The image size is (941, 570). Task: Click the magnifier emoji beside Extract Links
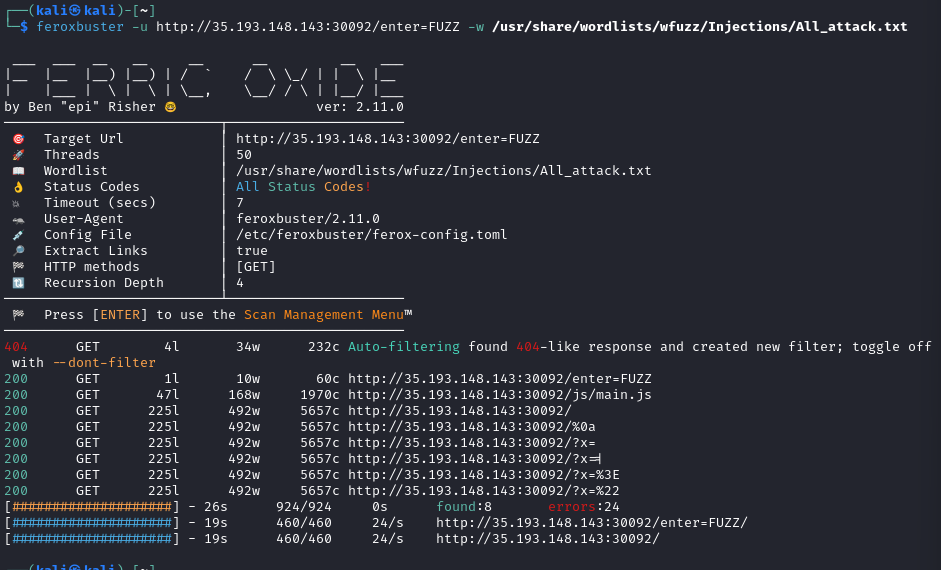(x=19, y=251)
